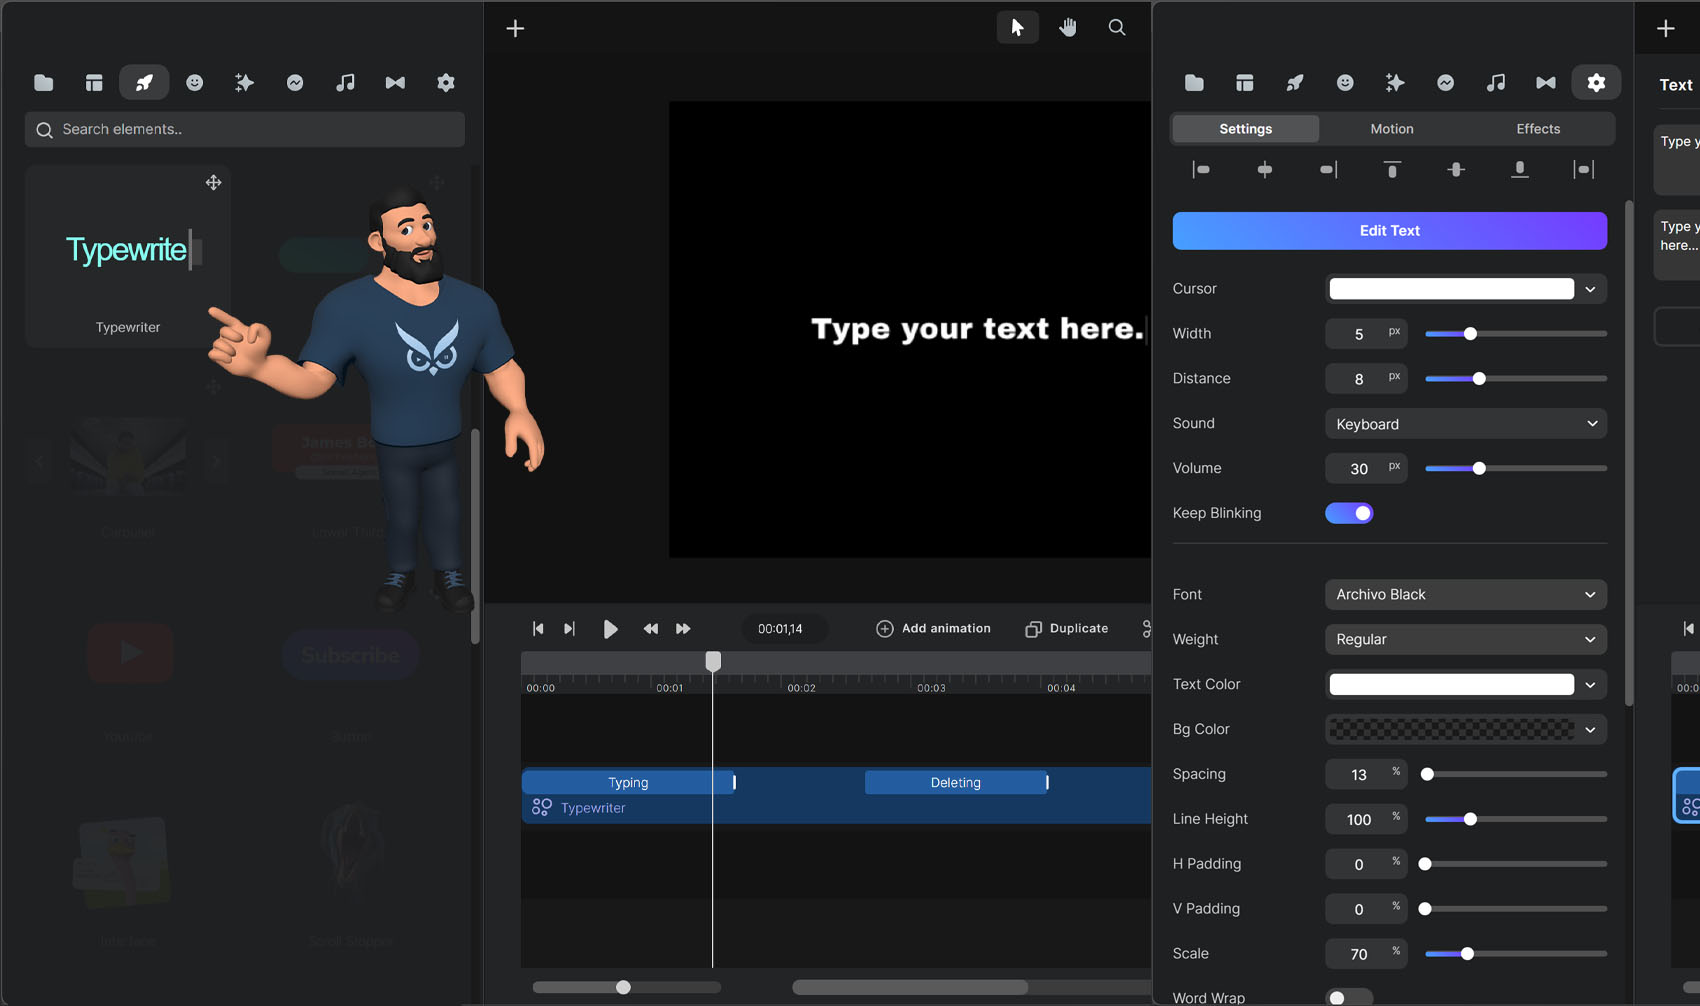Open the layout templates icon in right panel
The height and width of the screenshot is (1006, 1700).
point(1244,83)
